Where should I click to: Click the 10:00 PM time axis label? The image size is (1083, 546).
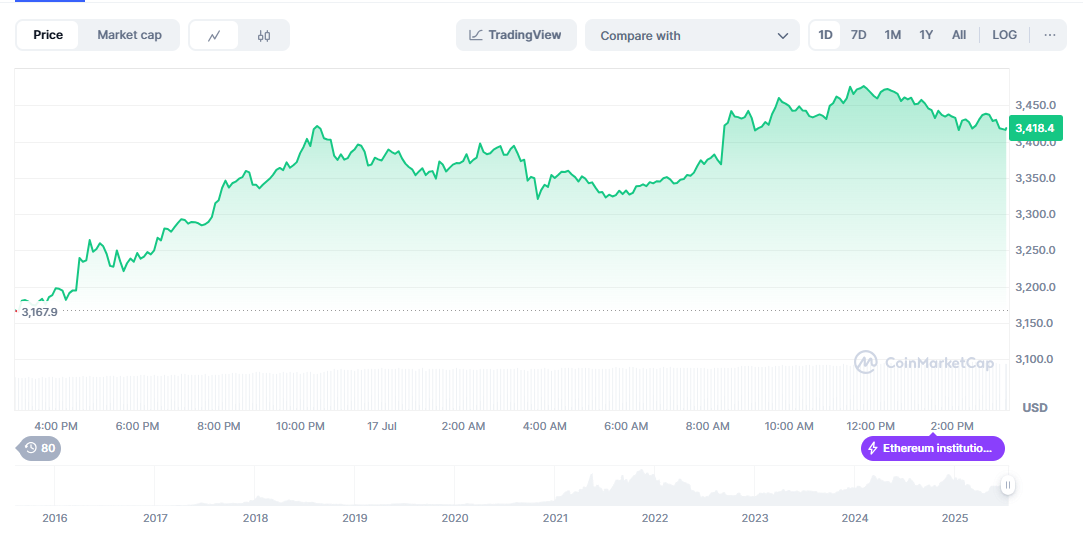tap(300, 427)
